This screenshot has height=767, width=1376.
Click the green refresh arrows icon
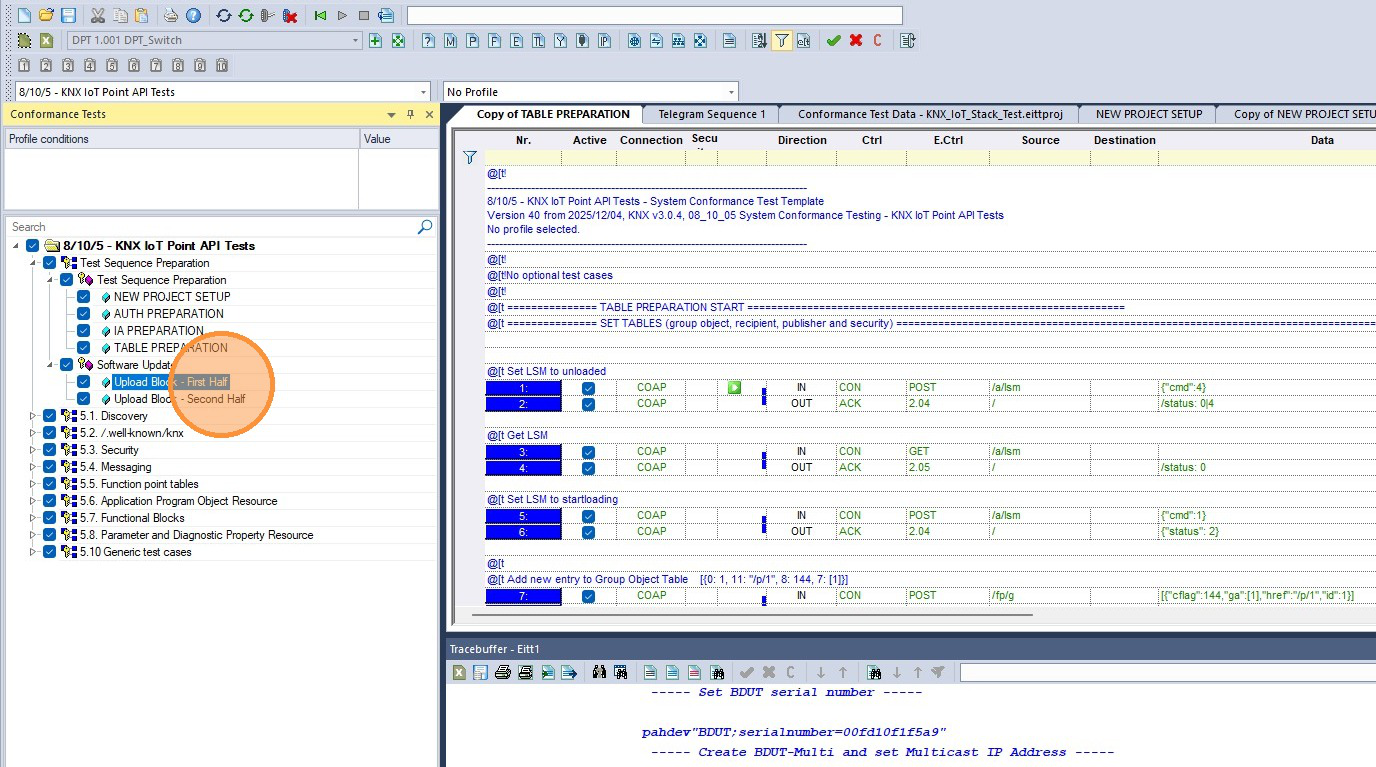[x=245, y=16]
